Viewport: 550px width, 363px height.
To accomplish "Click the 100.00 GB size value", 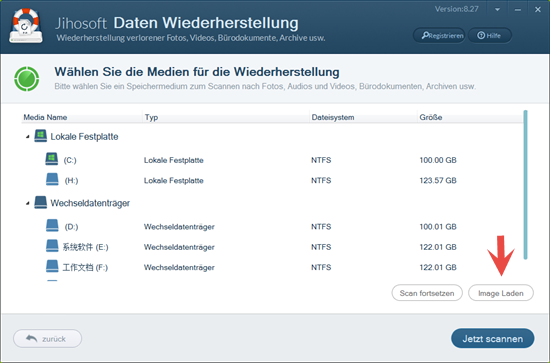I will point(438,160).
